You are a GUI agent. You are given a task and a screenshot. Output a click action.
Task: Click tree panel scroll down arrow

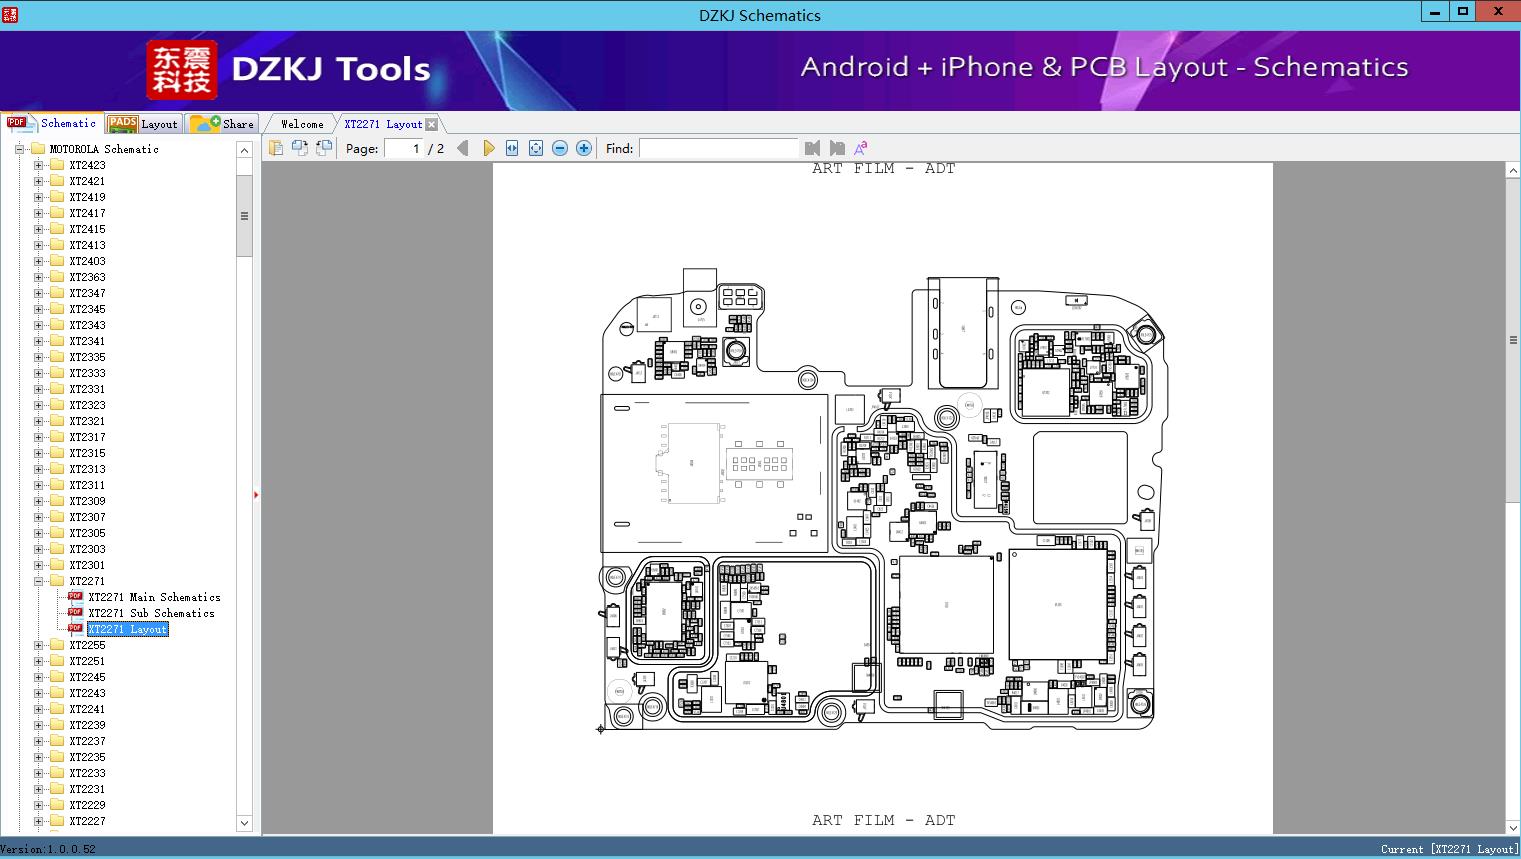tap(244, 823)
